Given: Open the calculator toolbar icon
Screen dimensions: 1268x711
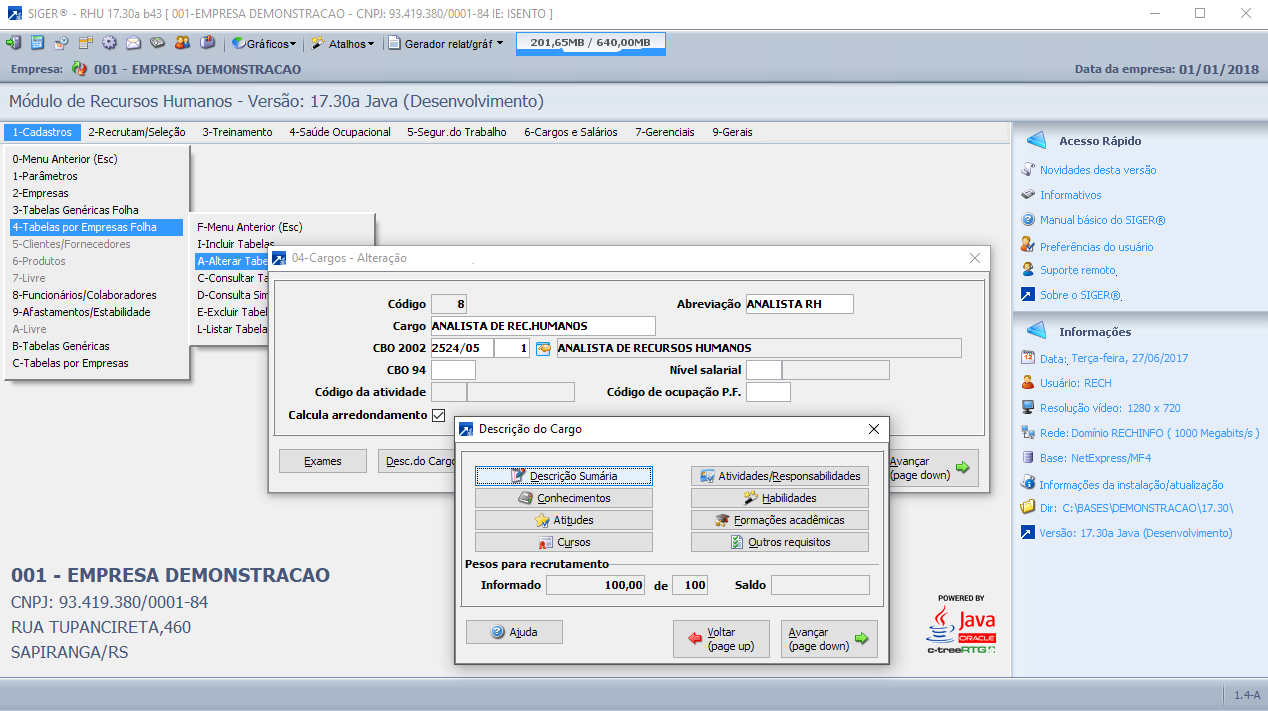Looking at the screenshot, I should coord(37,43).
